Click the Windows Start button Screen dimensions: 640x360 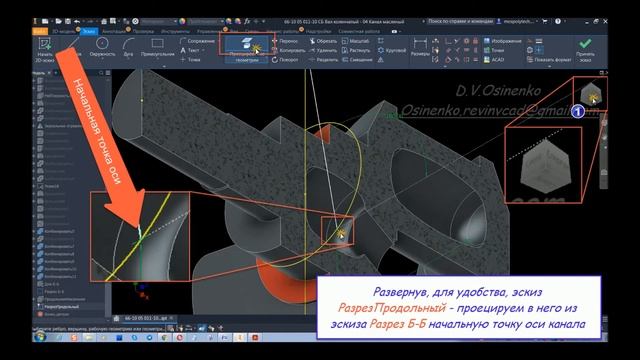pyautogui.click(x=39, y=337)
